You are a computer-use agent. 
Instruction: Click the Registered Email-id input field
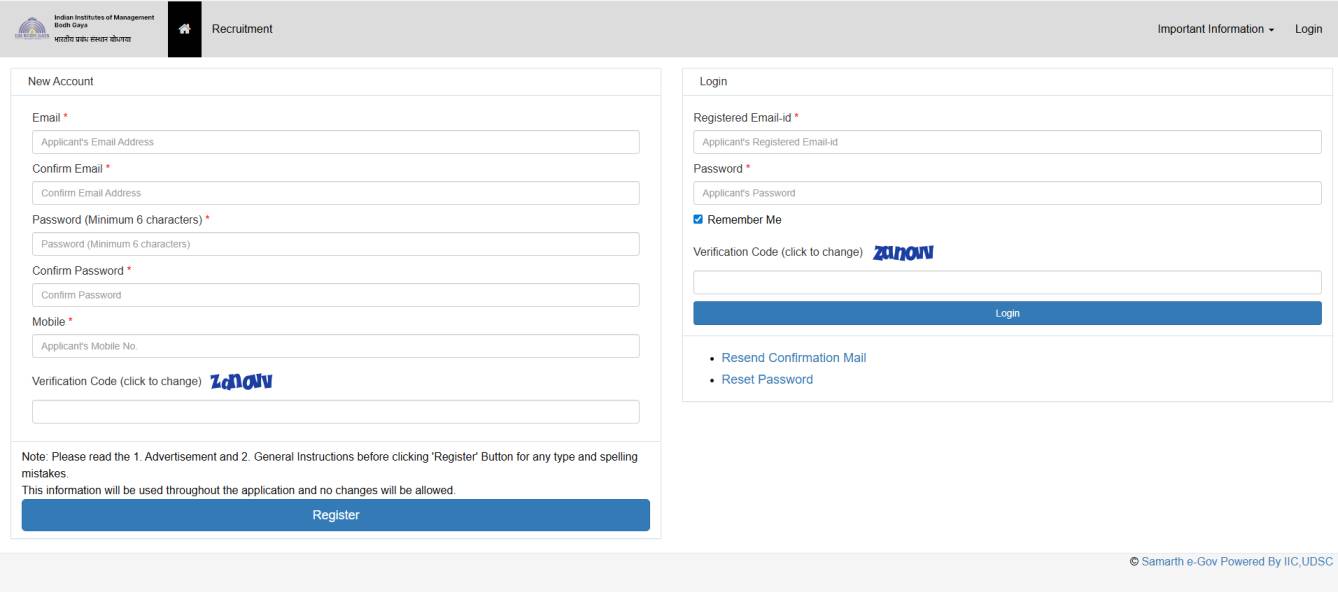click(1007, 142)
